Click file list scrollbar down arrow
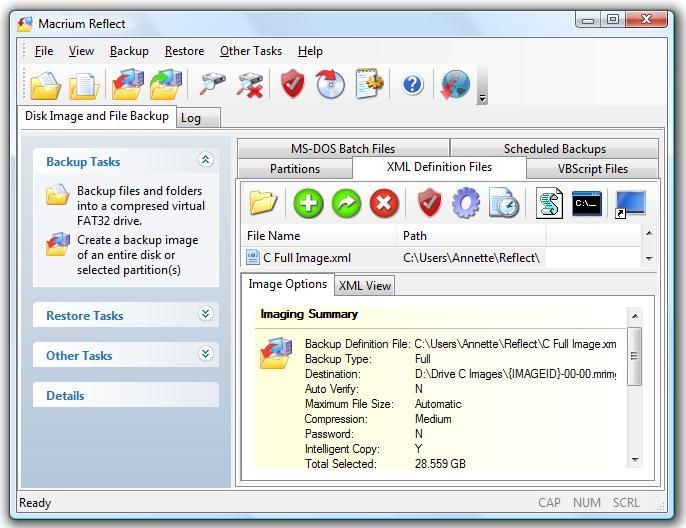The width and height of the screenshot is (686, 528). click(x=649, y=259)
